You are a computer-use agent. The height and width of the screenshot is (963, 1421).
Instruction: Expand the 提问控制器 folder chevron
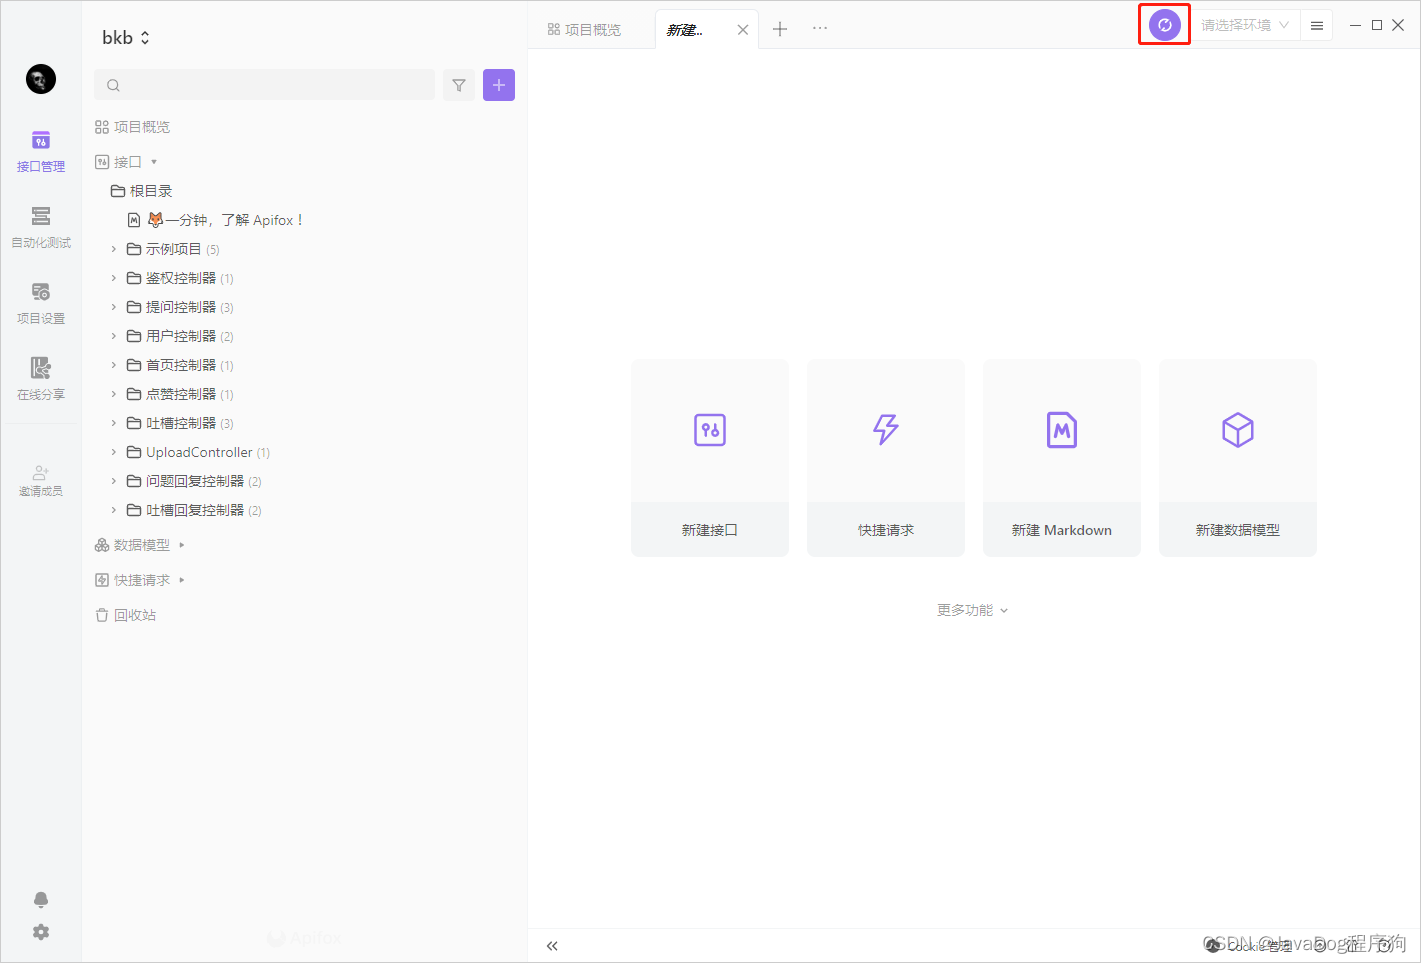(114, 307)
